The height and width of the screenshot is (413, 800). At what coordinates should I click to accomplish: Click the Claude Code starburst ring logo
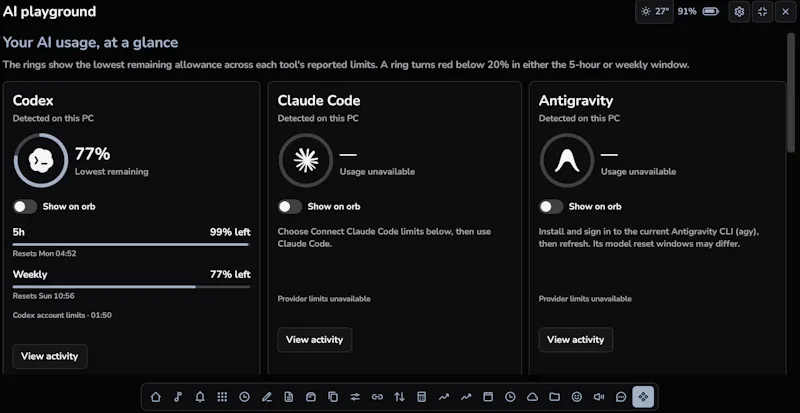306,160
